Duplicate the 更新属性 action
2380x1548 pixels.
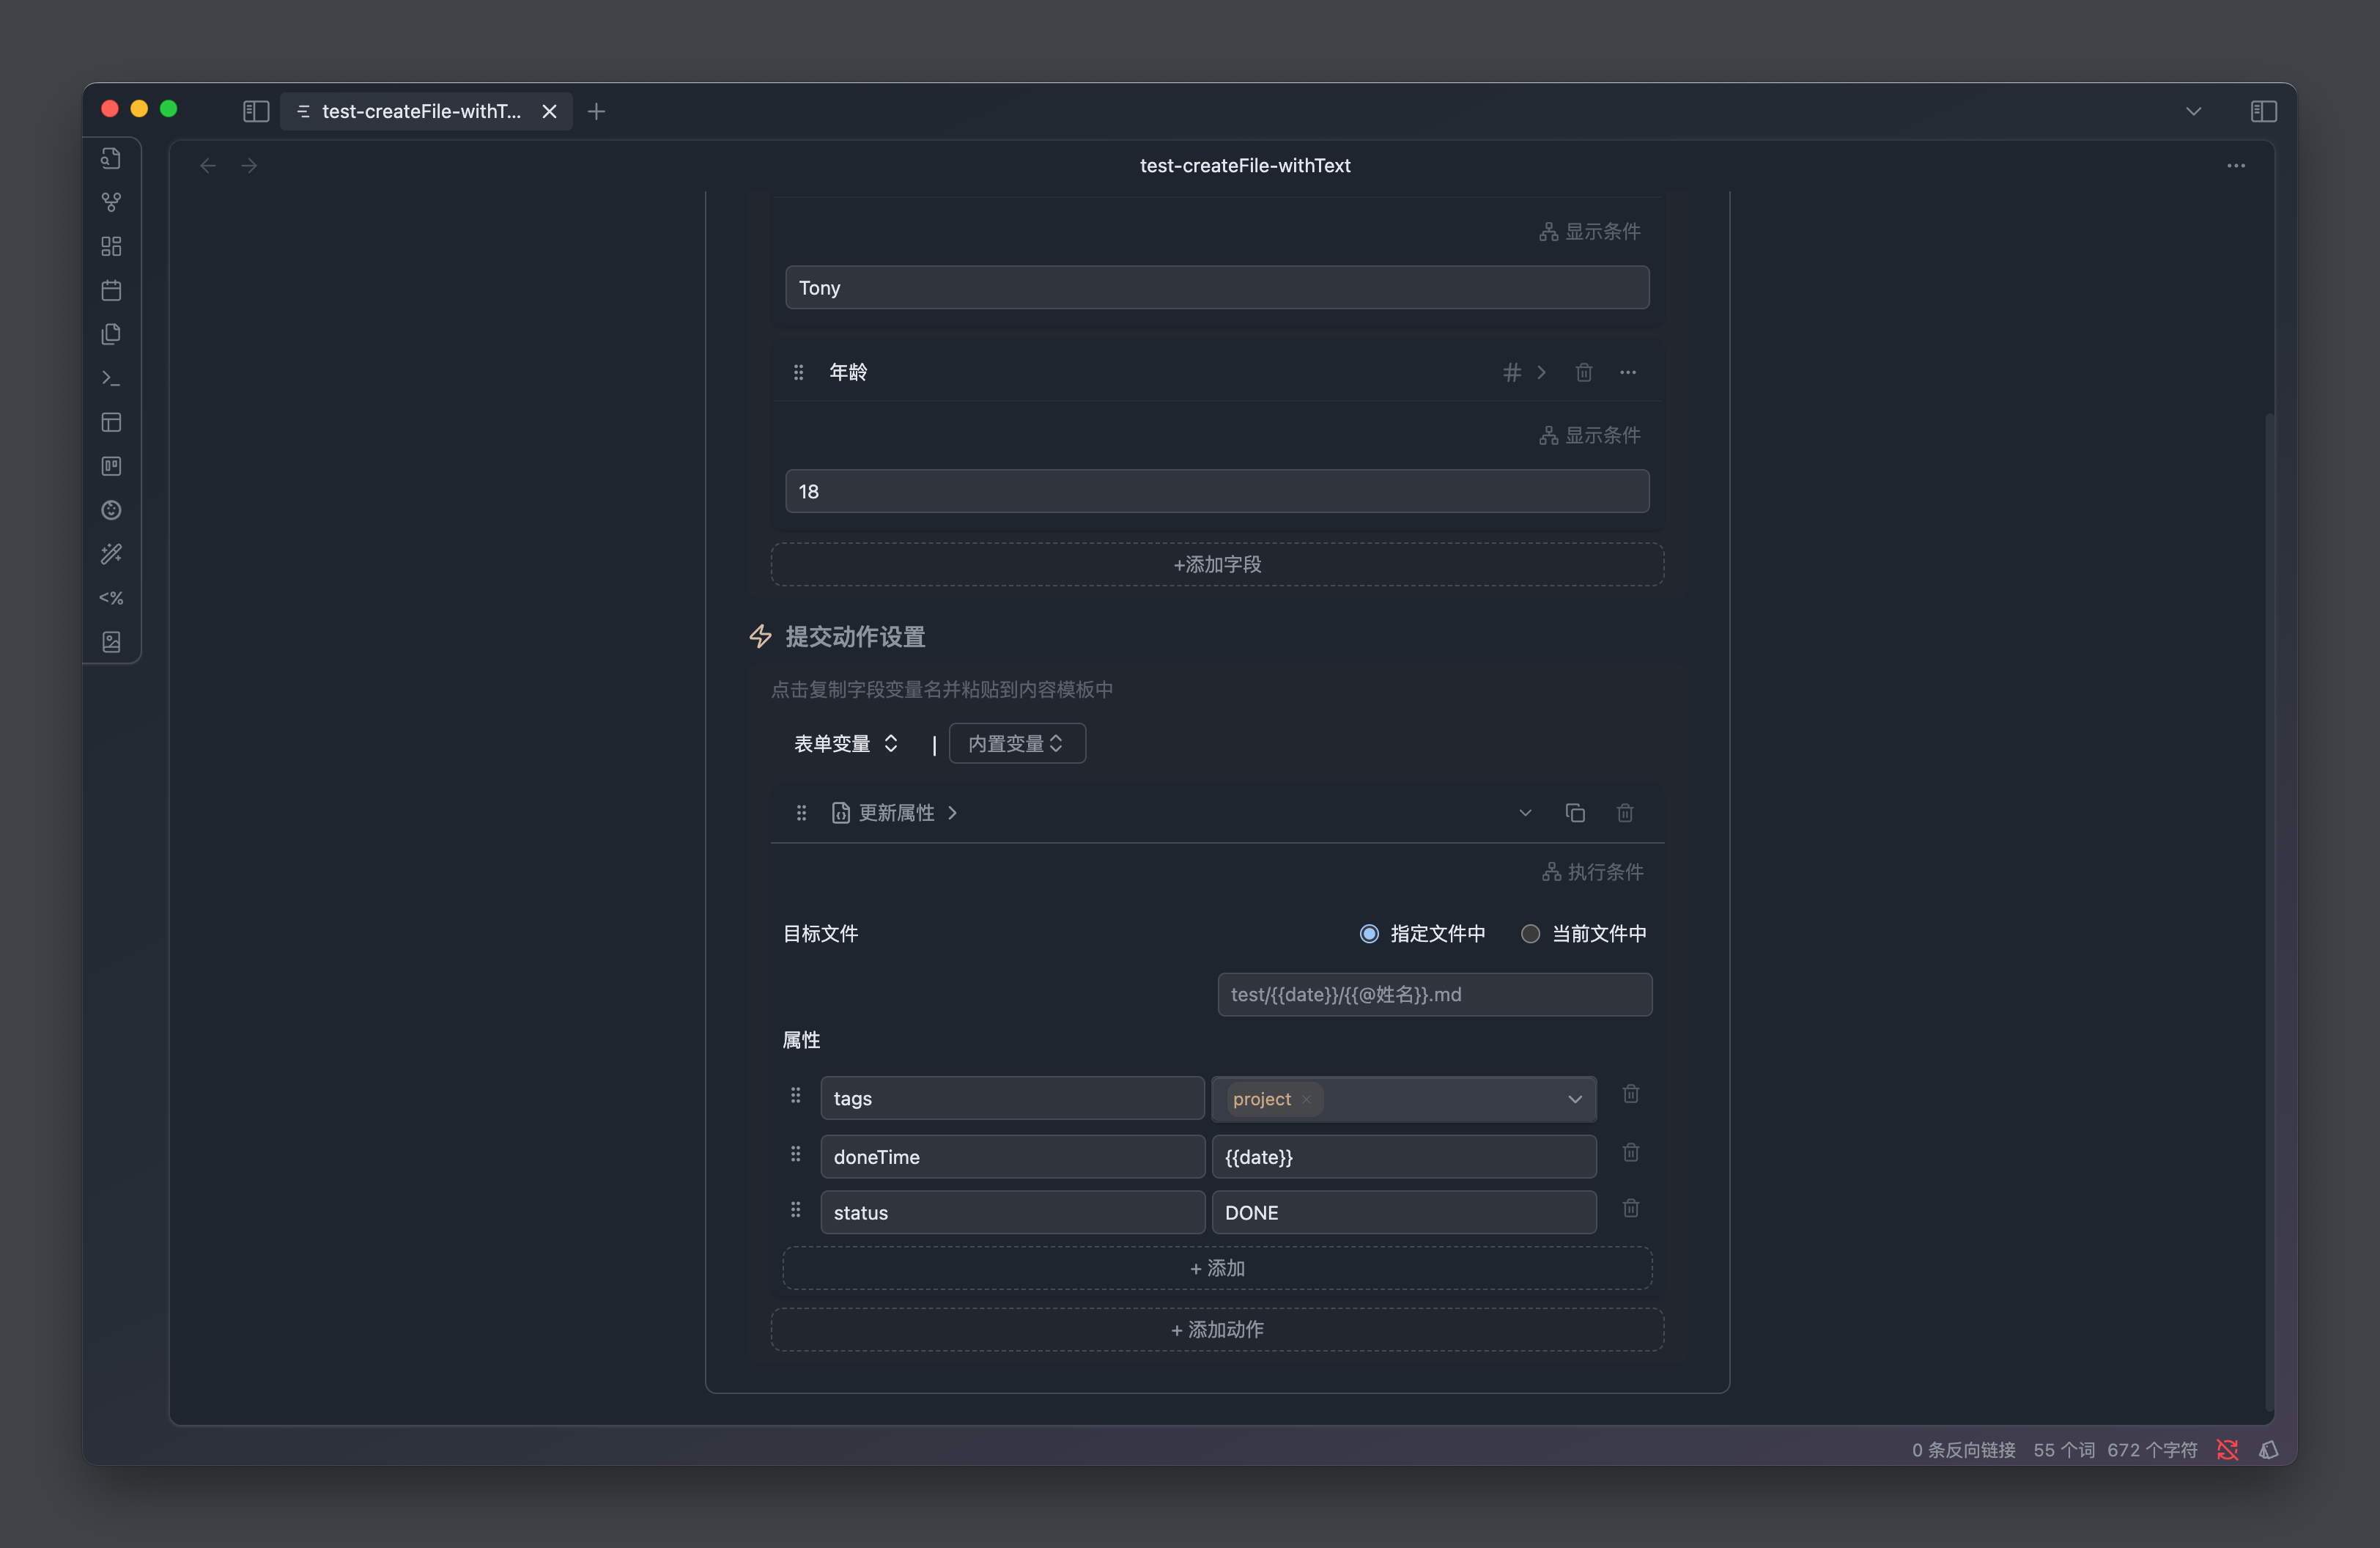(x=1574, y=813)
